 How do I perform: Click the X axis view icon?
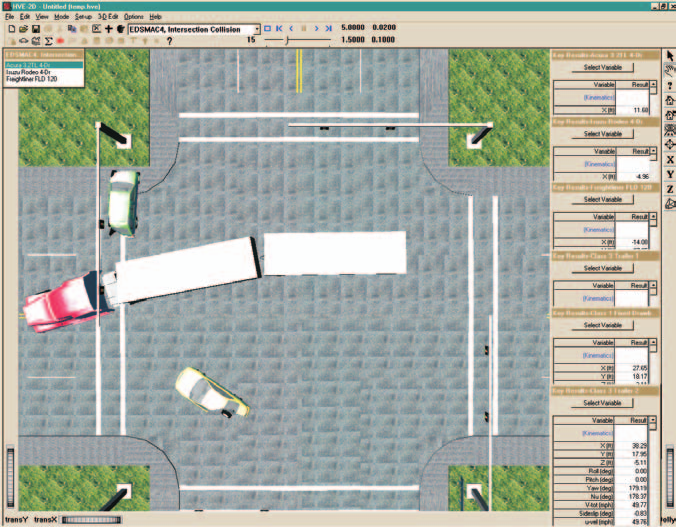coord(670,160)
